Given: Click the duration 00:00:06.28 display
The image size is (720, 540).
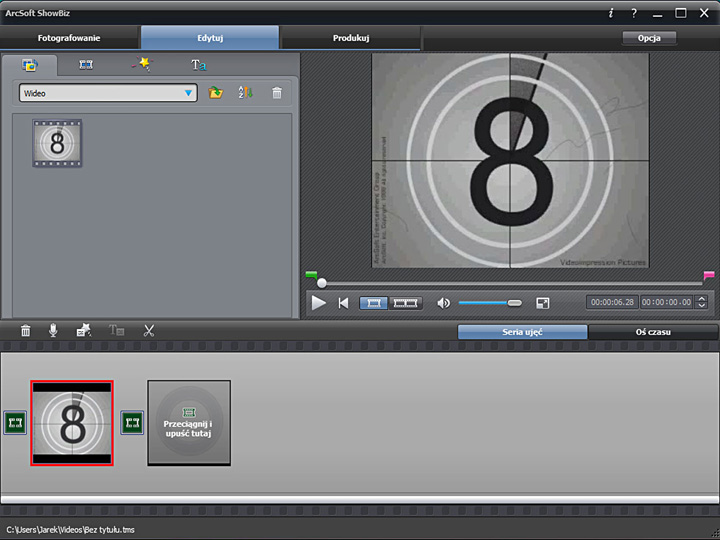Looking at the screenshot, I should pyautogui.click(x=612, y=302).
